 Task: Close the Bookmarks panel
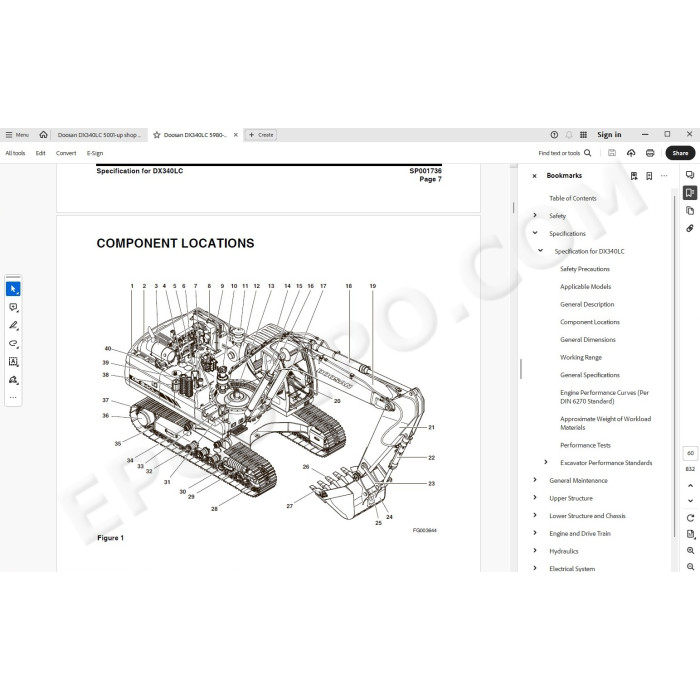[534, 176]
